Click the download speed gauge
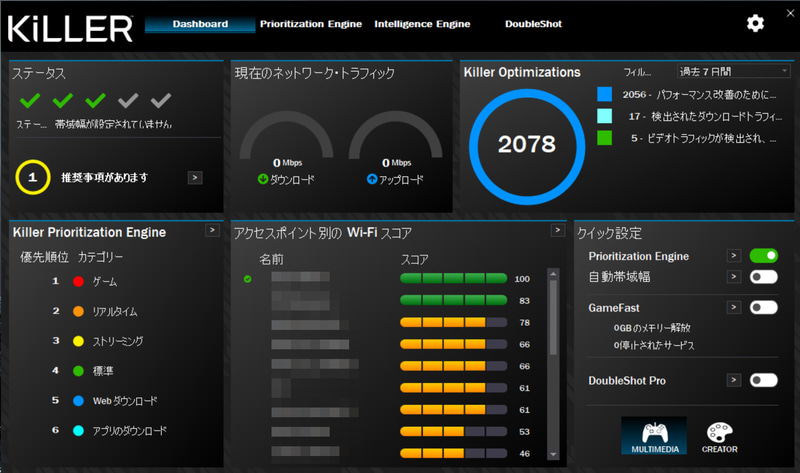This screenshot has width=800, height=473. [287, 137]
